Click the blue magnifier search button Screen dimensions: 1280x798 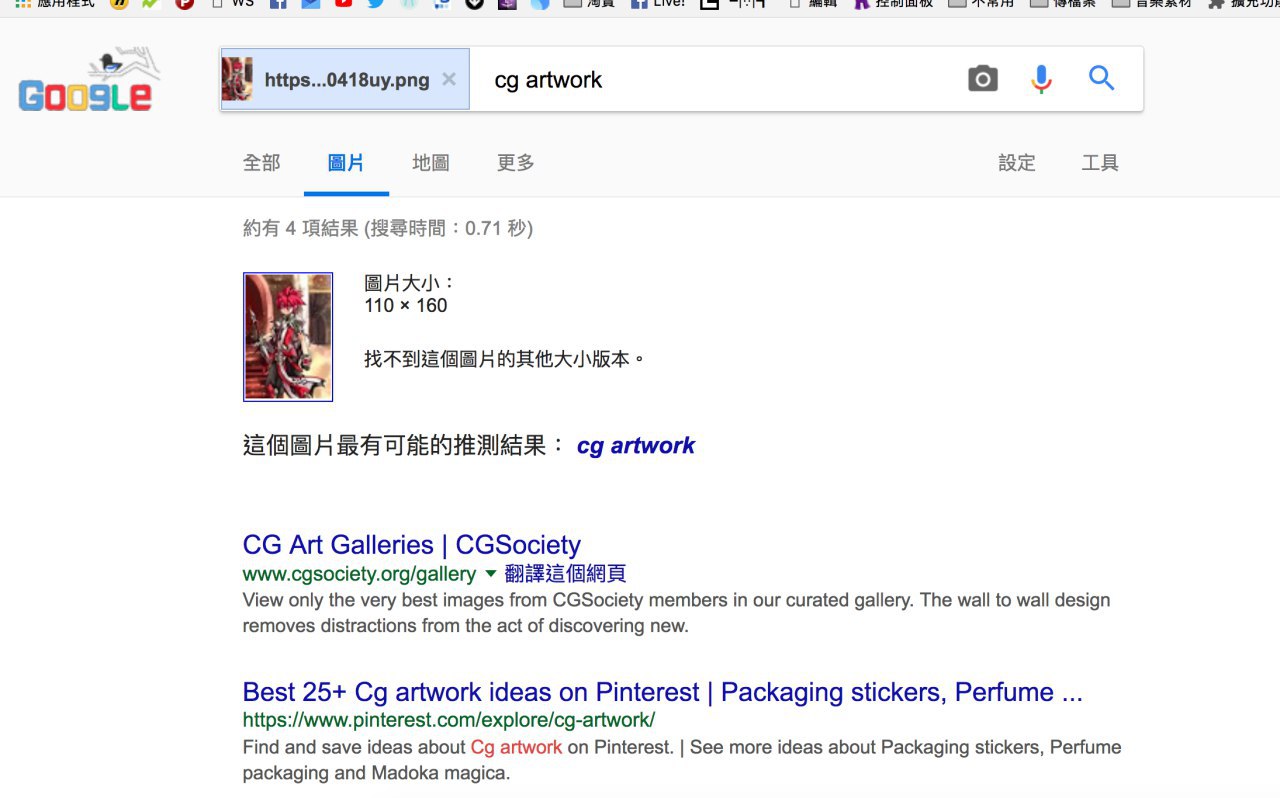1101,78
